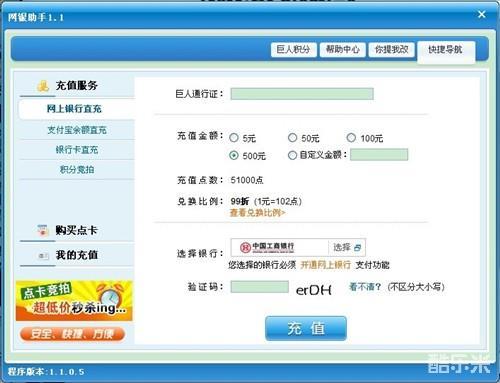The width and height of the screenshot is (500, 383).
Task: Focus the 验证码 input field
Action: tap(260, 287)
